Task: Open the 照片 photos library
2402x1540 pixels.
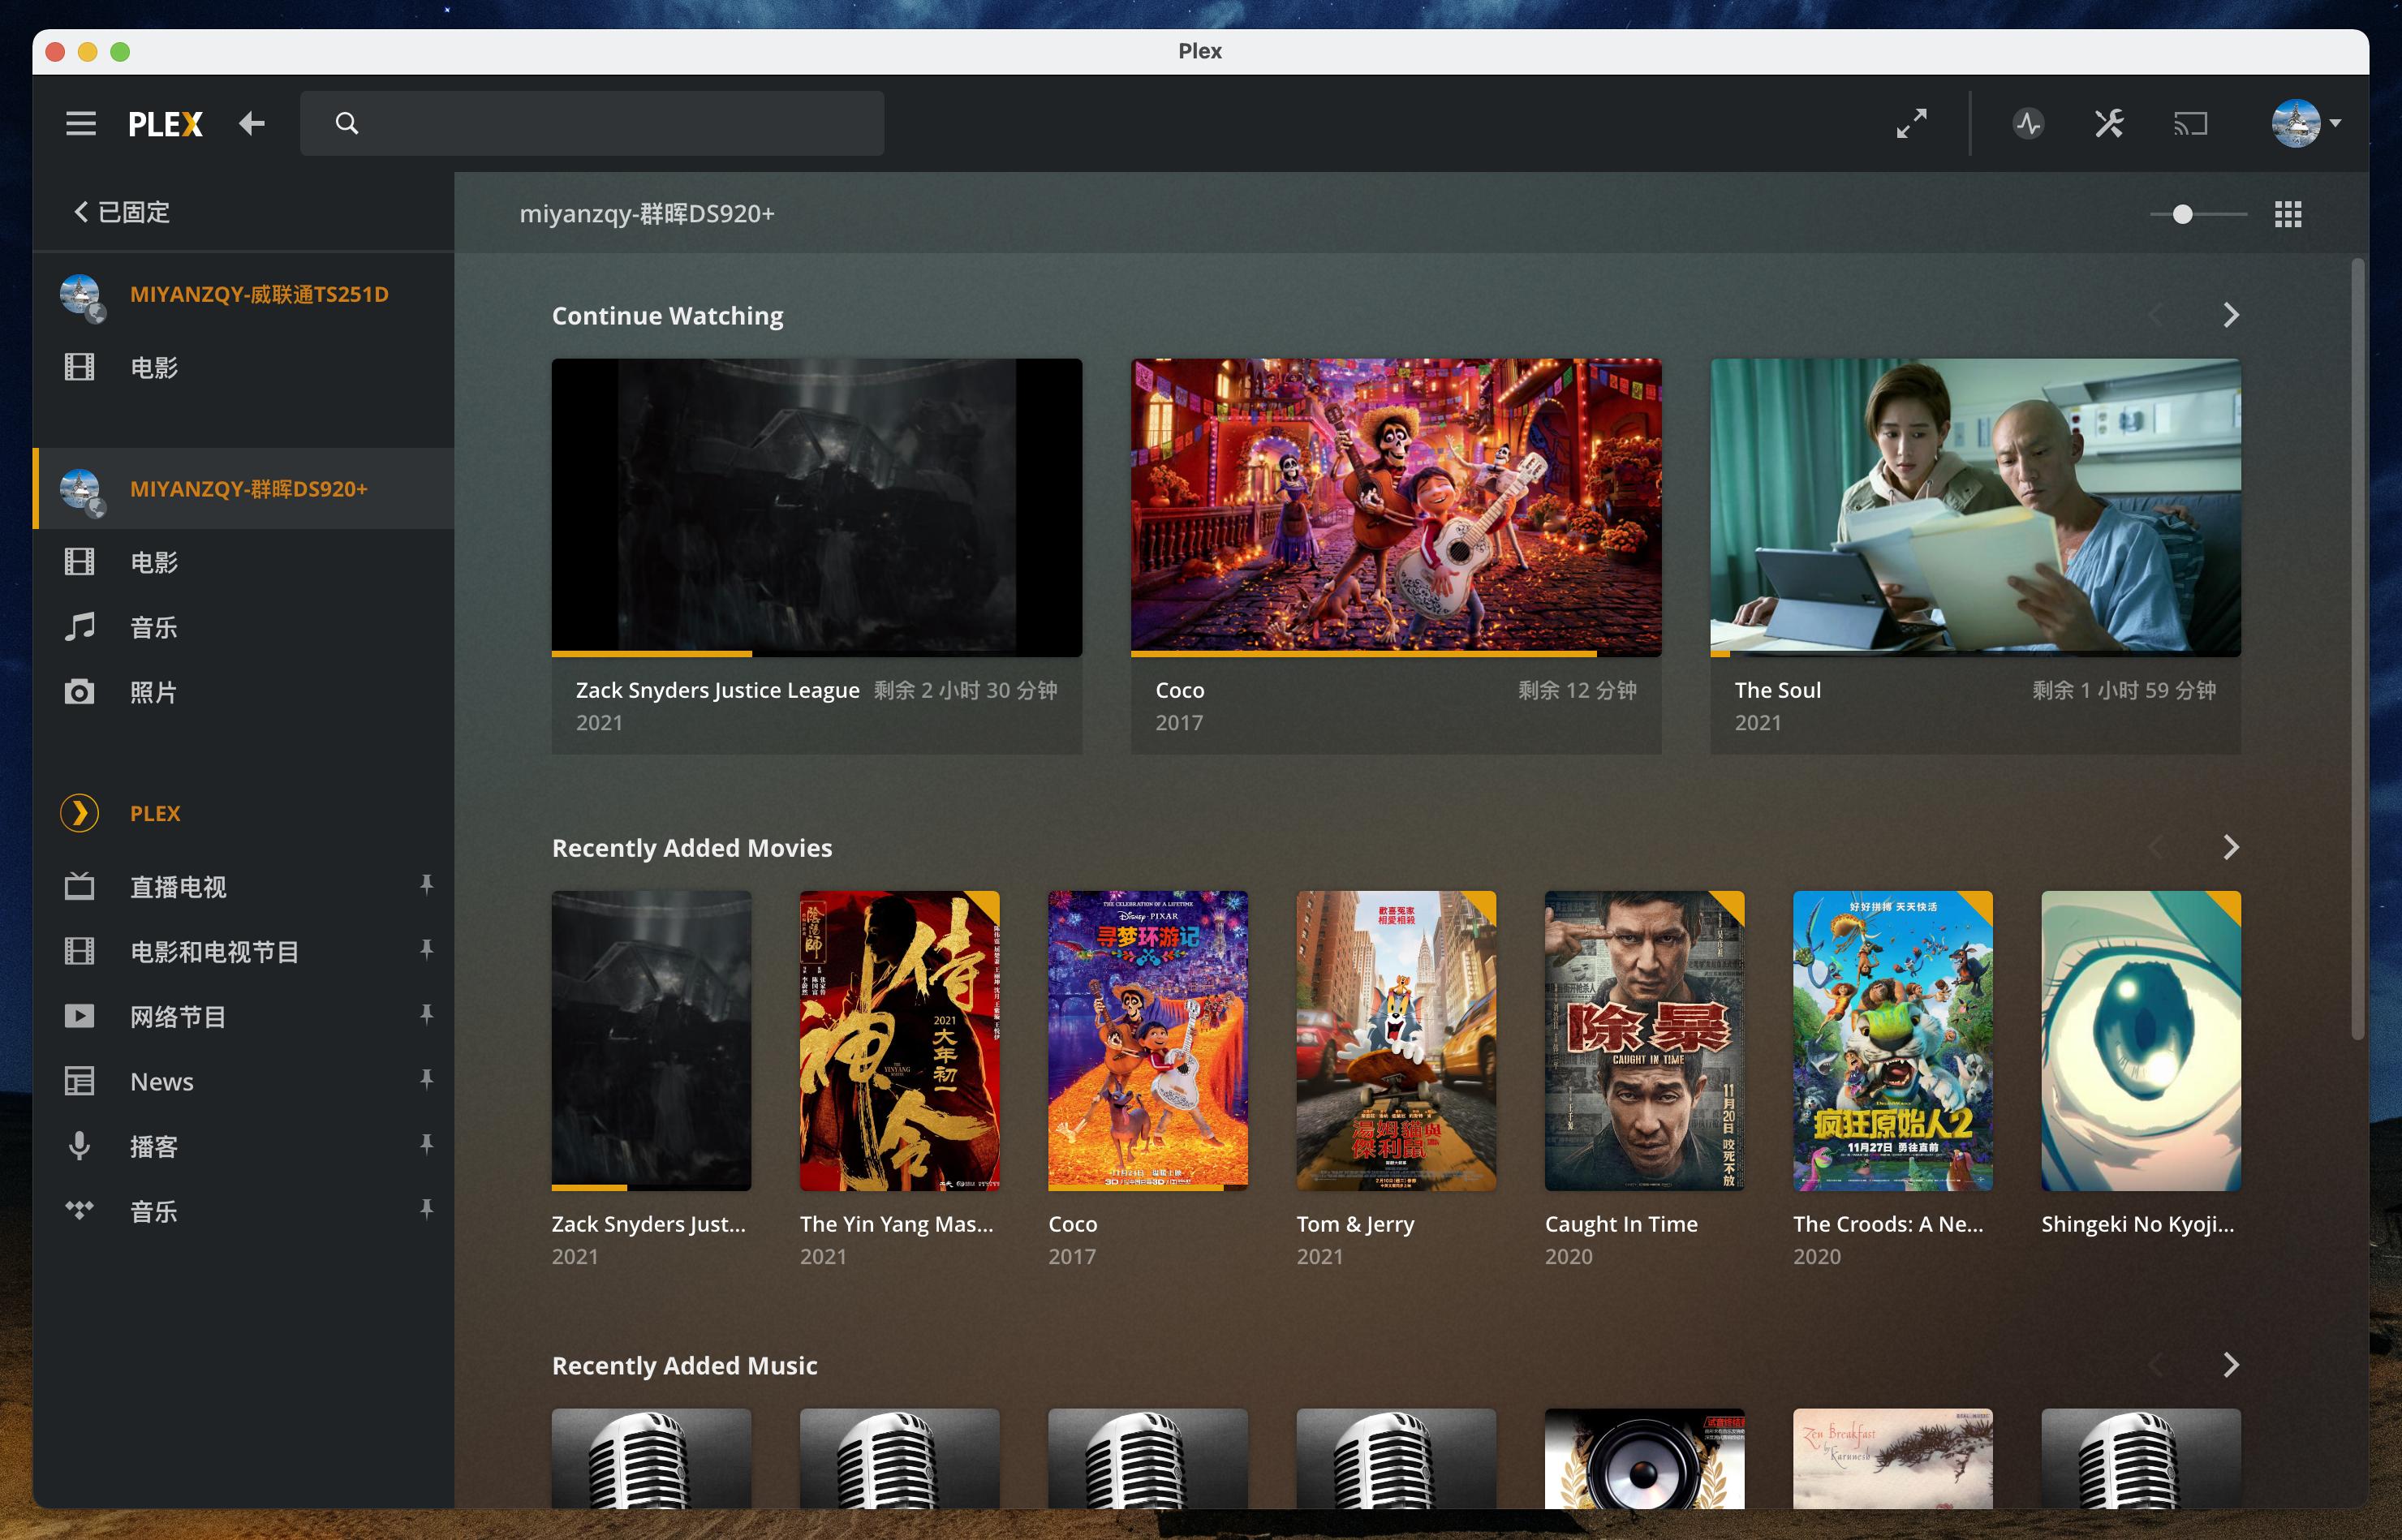Action: pyautogui.click(x=153, y=692)
